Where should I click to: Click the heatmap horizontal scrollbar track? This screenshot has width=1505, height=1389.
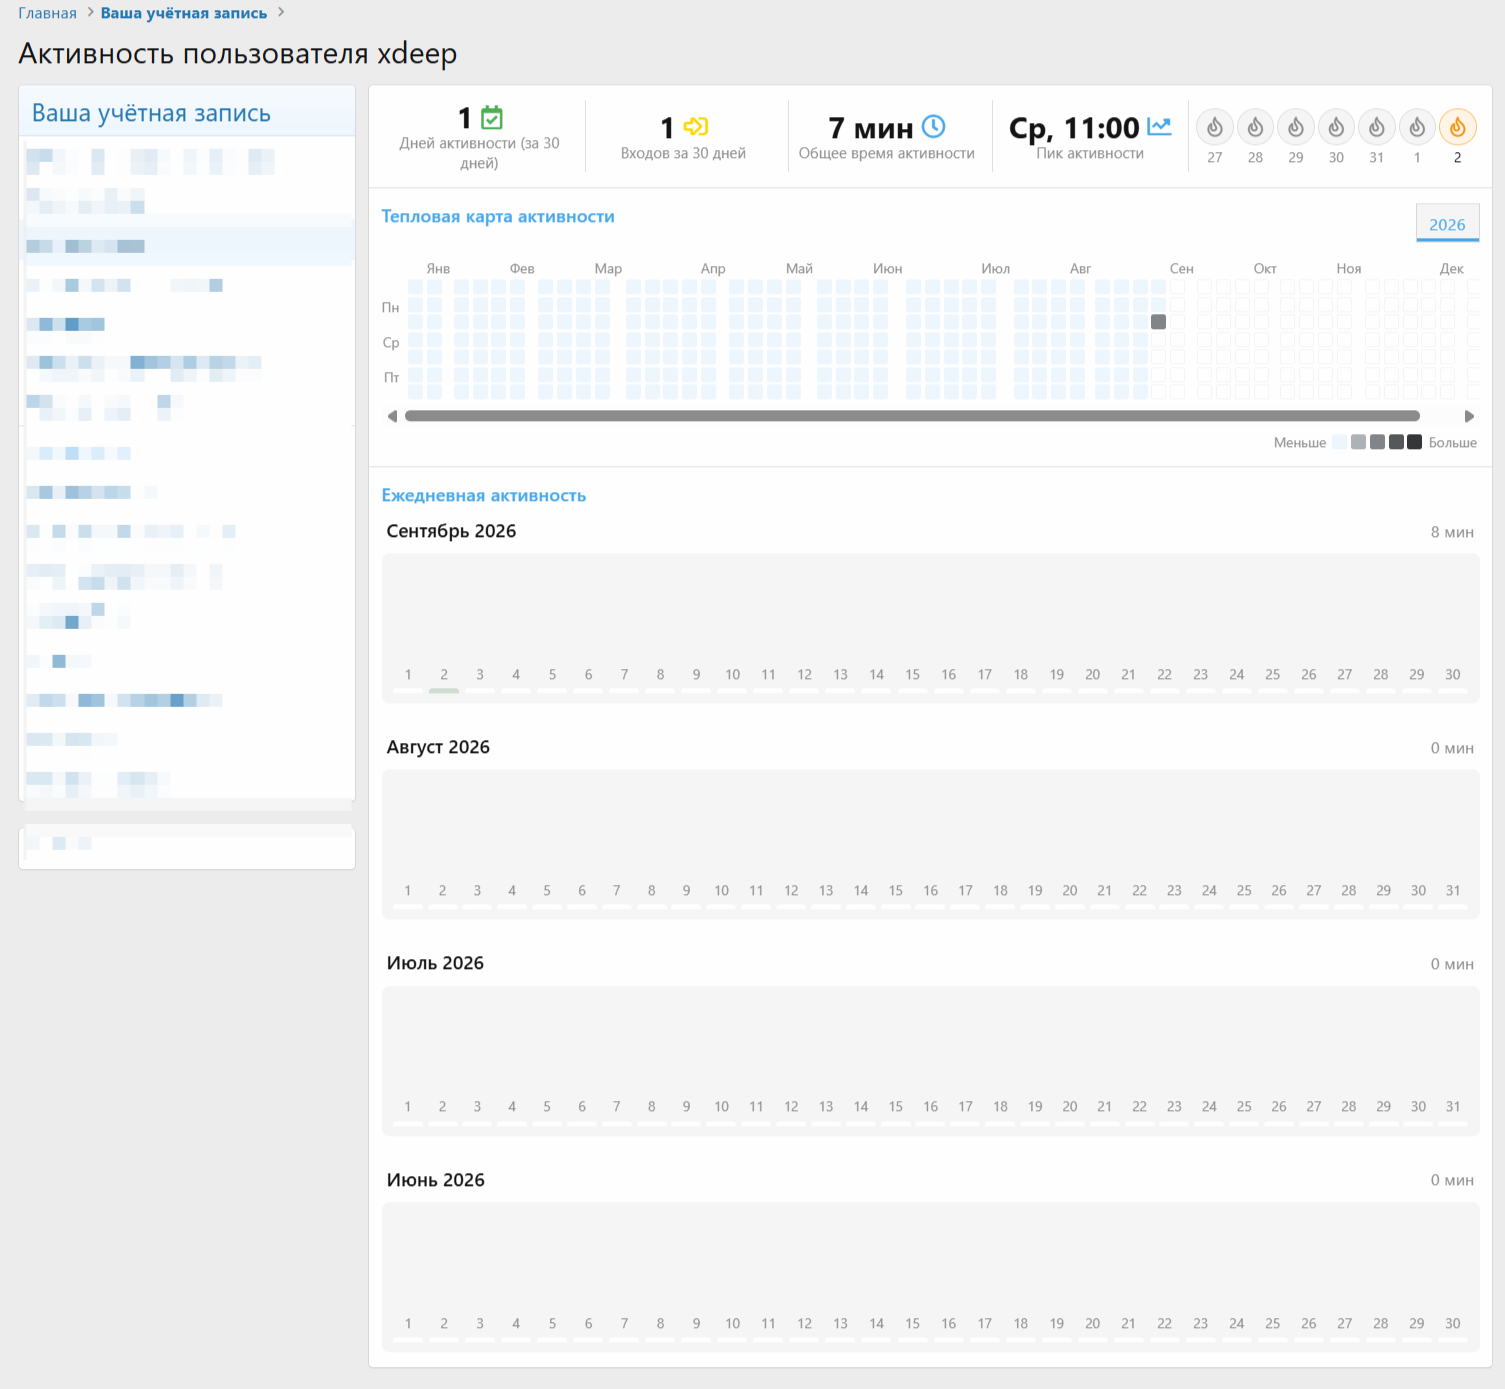click(x=912, y=416)
